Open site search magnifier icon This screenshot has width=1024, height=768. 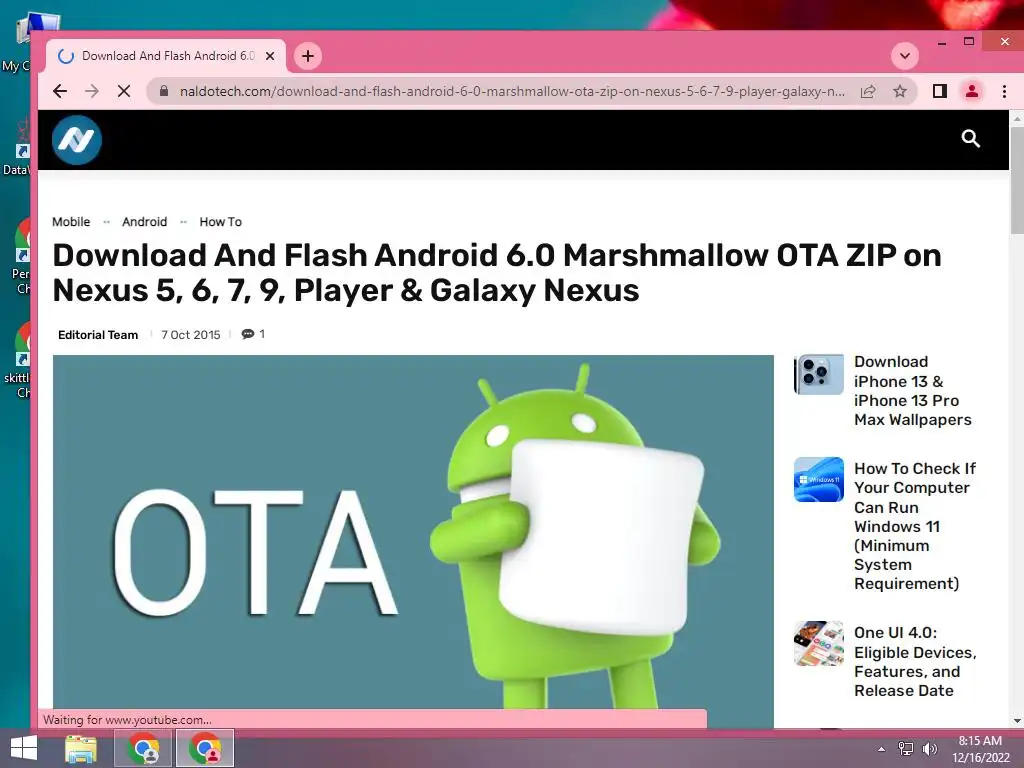coord(970,138)
